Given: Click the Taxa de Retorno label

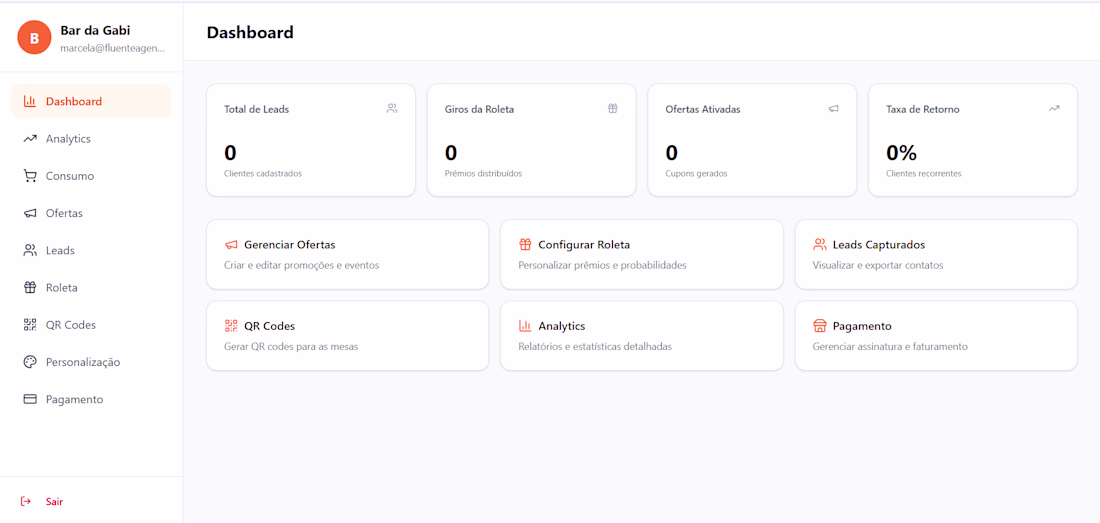Looking at the screenshot, I should 923,109.
